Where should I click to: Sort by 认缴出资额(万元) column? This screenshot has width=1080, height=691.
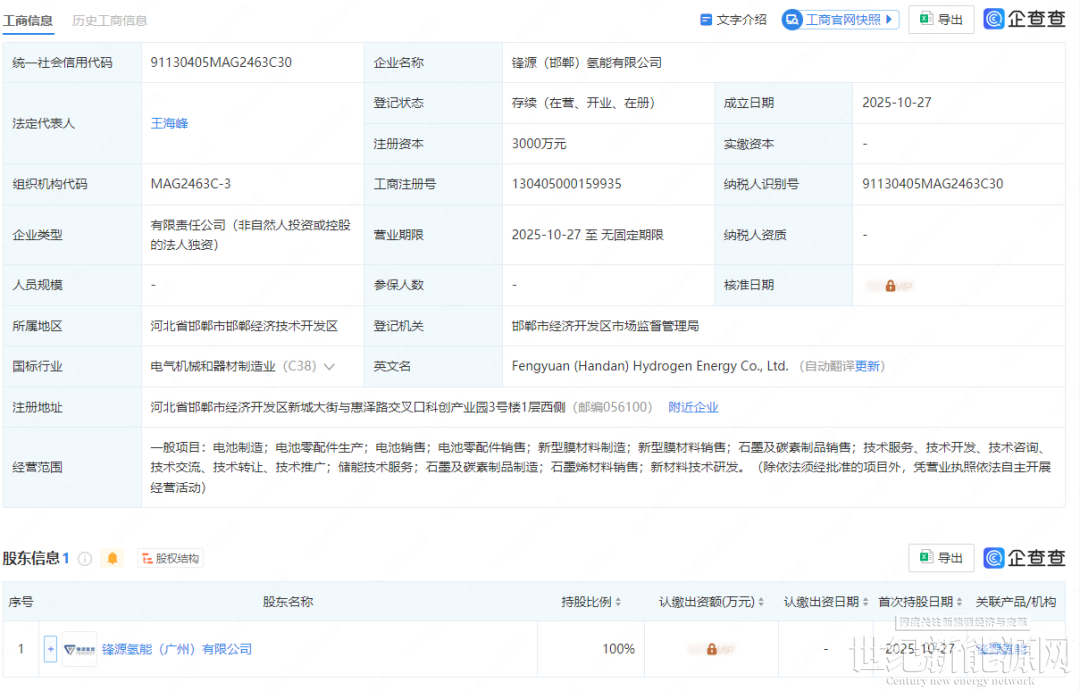(x=760, y=602)
